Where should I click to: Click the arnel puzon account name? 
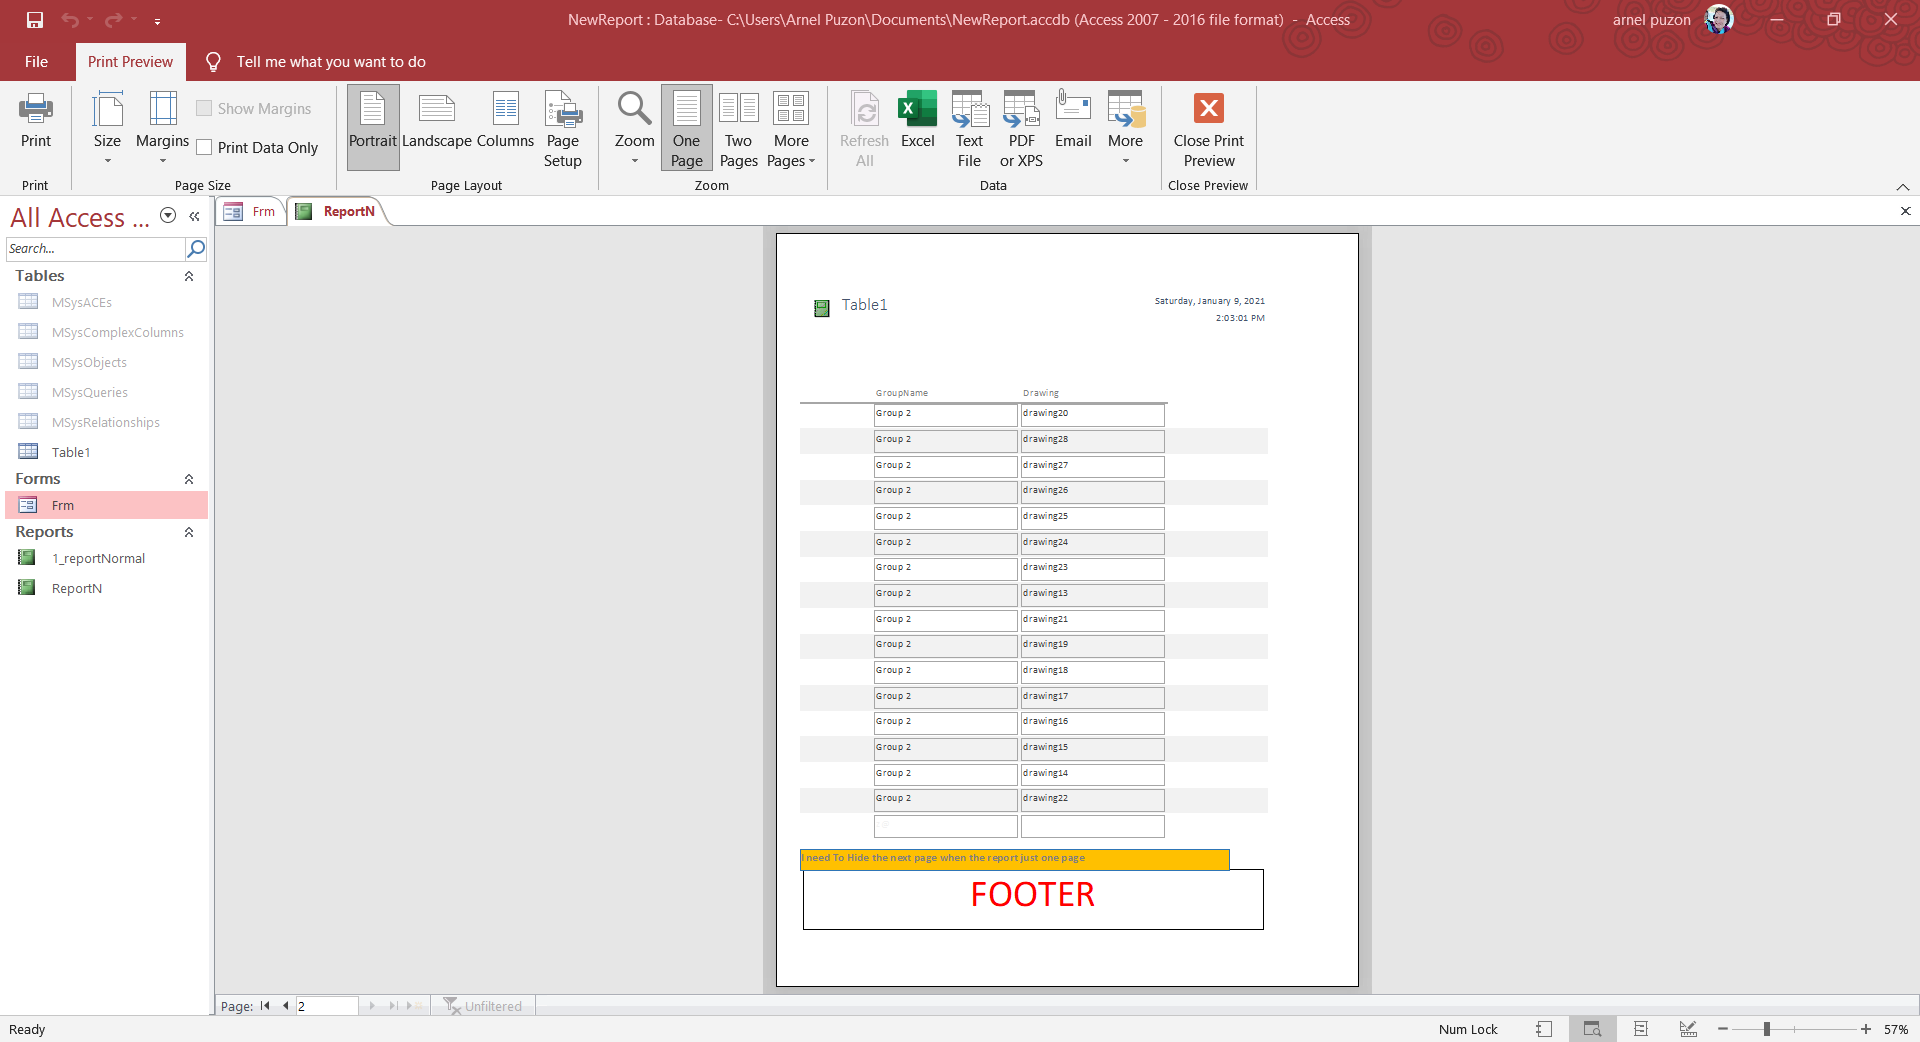tap(1651, 20)
